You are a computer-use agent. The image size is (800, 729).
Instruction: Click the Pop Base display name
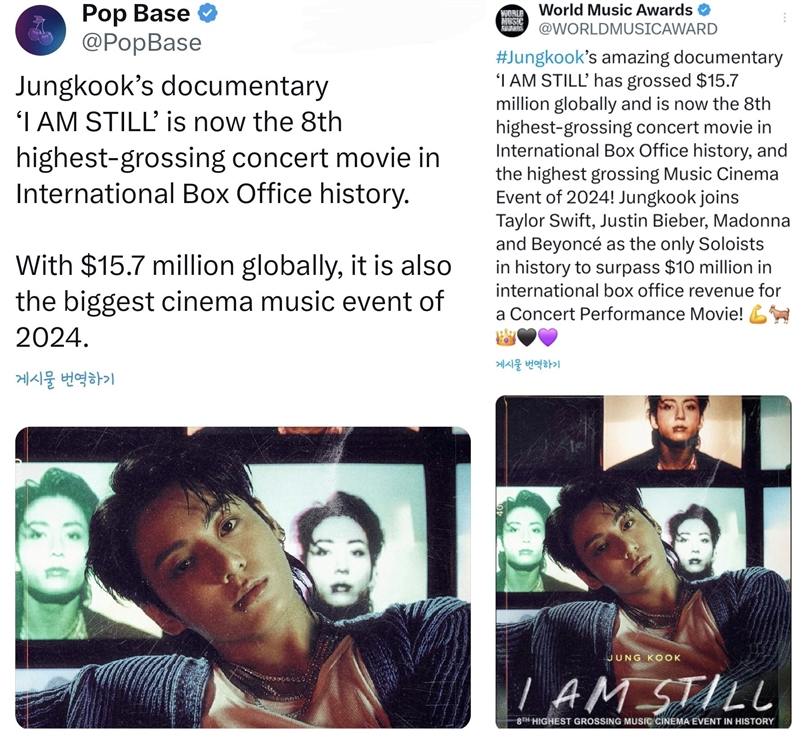click(x=136, y=13)
